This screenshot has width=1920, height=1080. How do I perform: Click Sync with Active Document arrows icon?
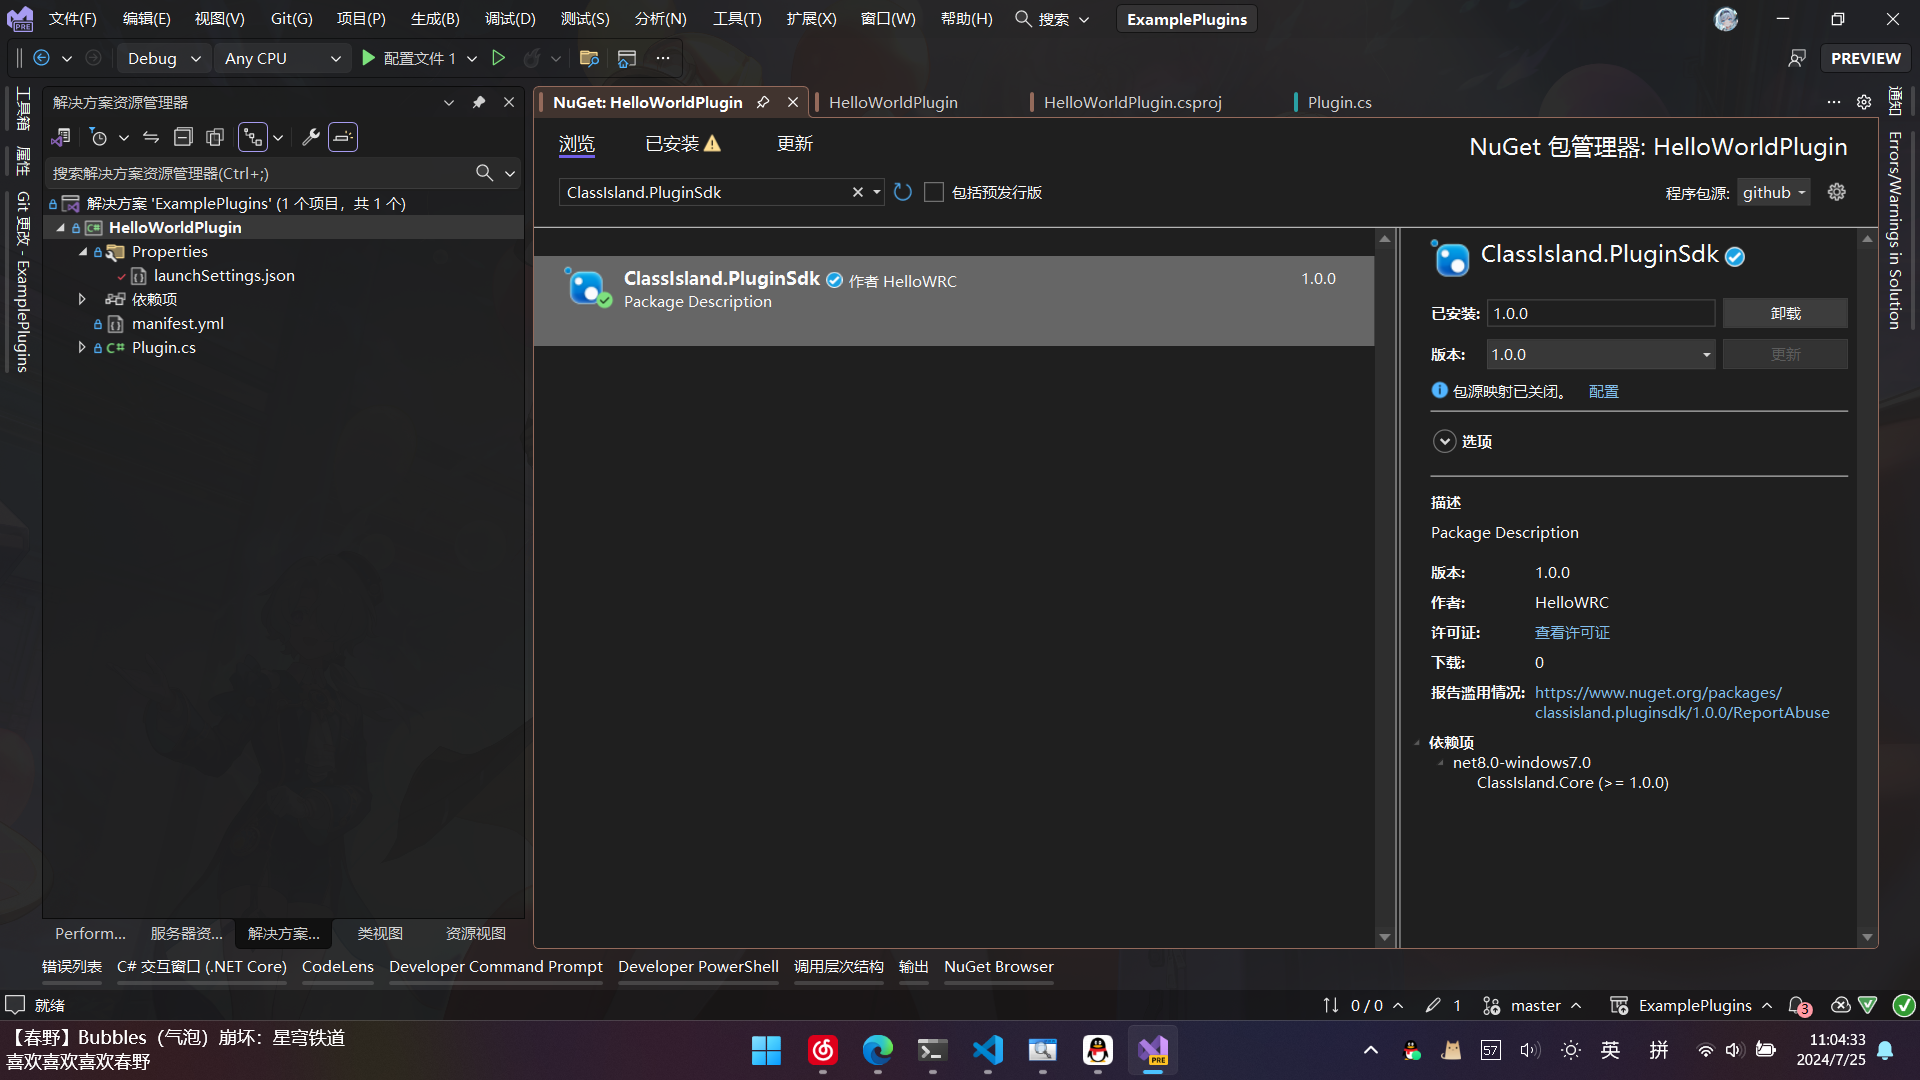point(151,137)
